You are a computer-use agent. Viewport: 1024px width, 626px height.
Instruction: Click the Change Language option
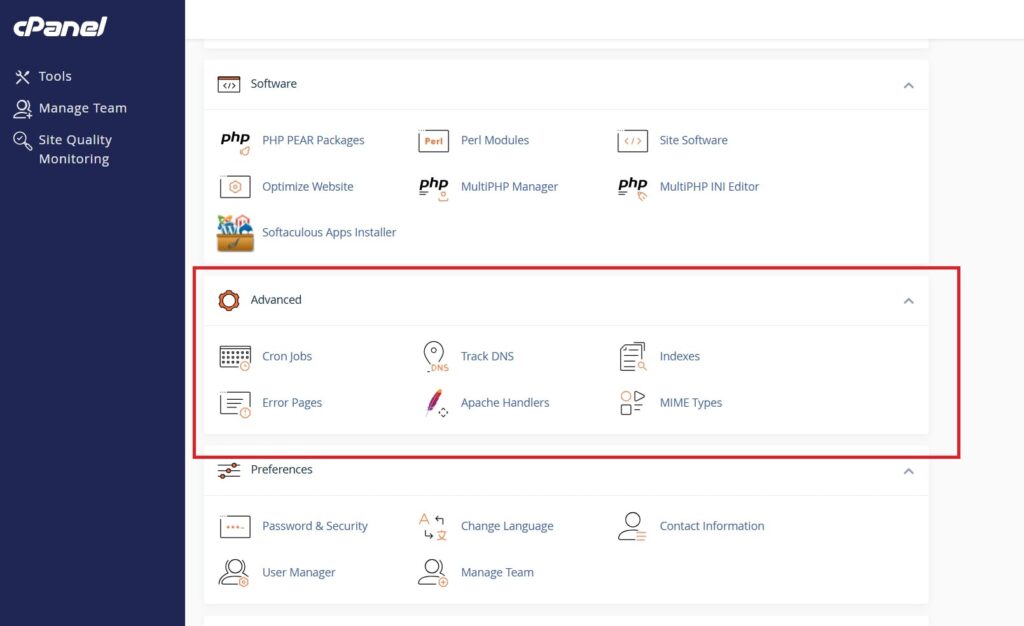click(506, 525)
